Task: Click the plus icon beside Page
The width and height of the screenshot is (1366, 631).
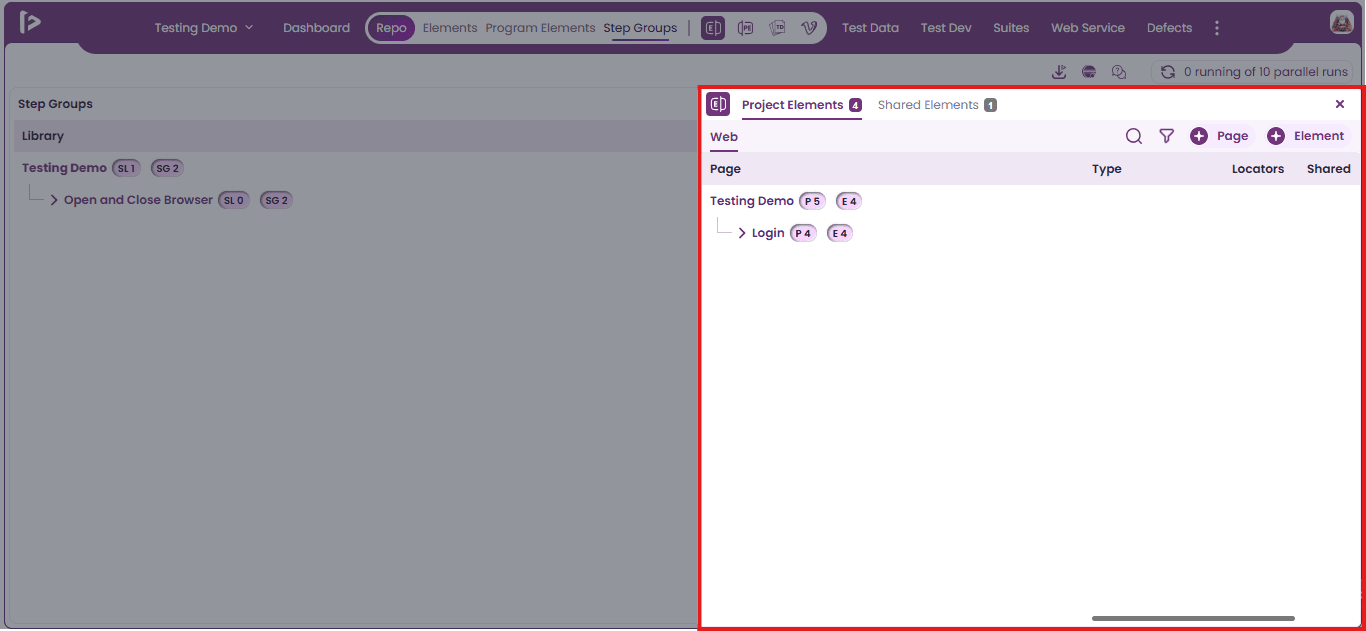Action: tap(1199, 136)
